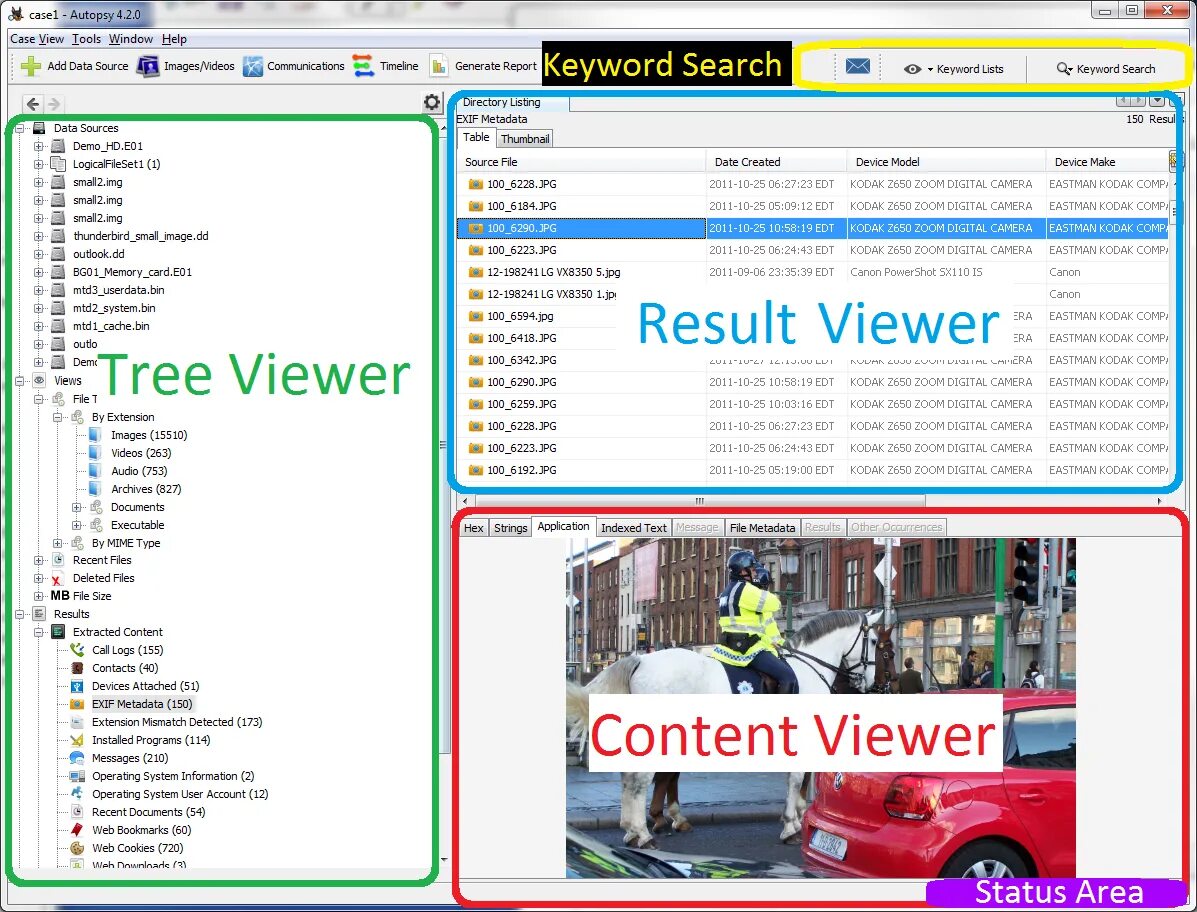
Task: Click the Keyword Search magnifier icon
Action: coord(1064,69)
